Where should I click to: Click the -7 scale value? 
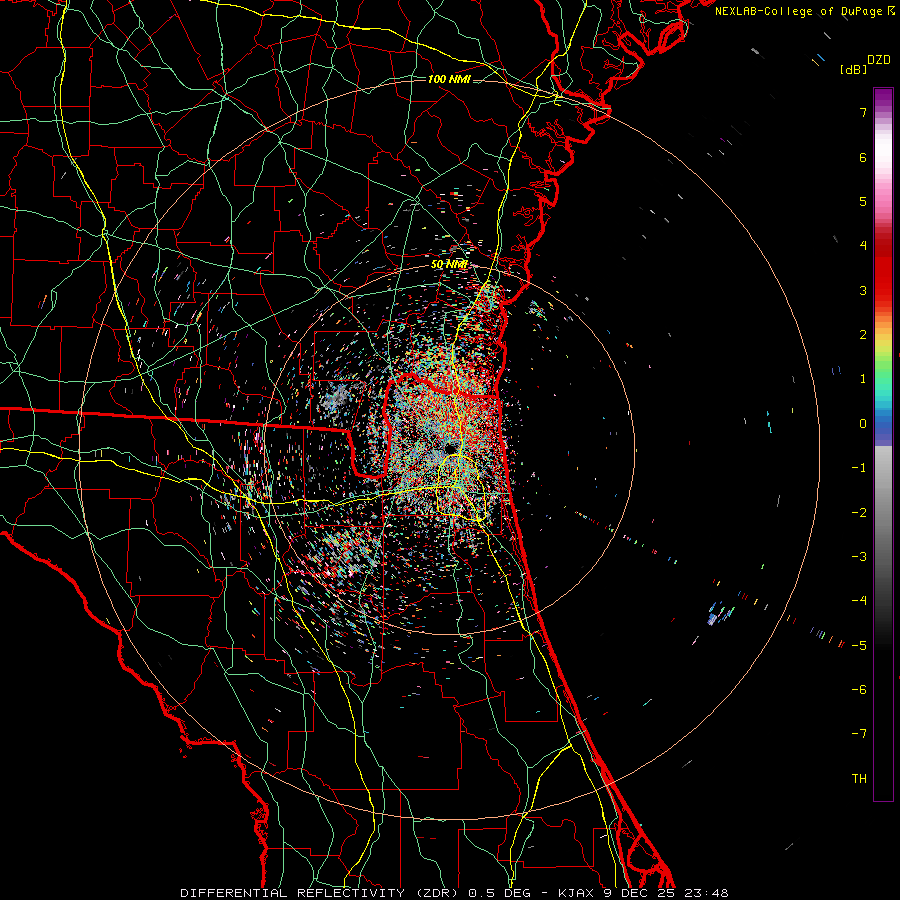point(859,734)
